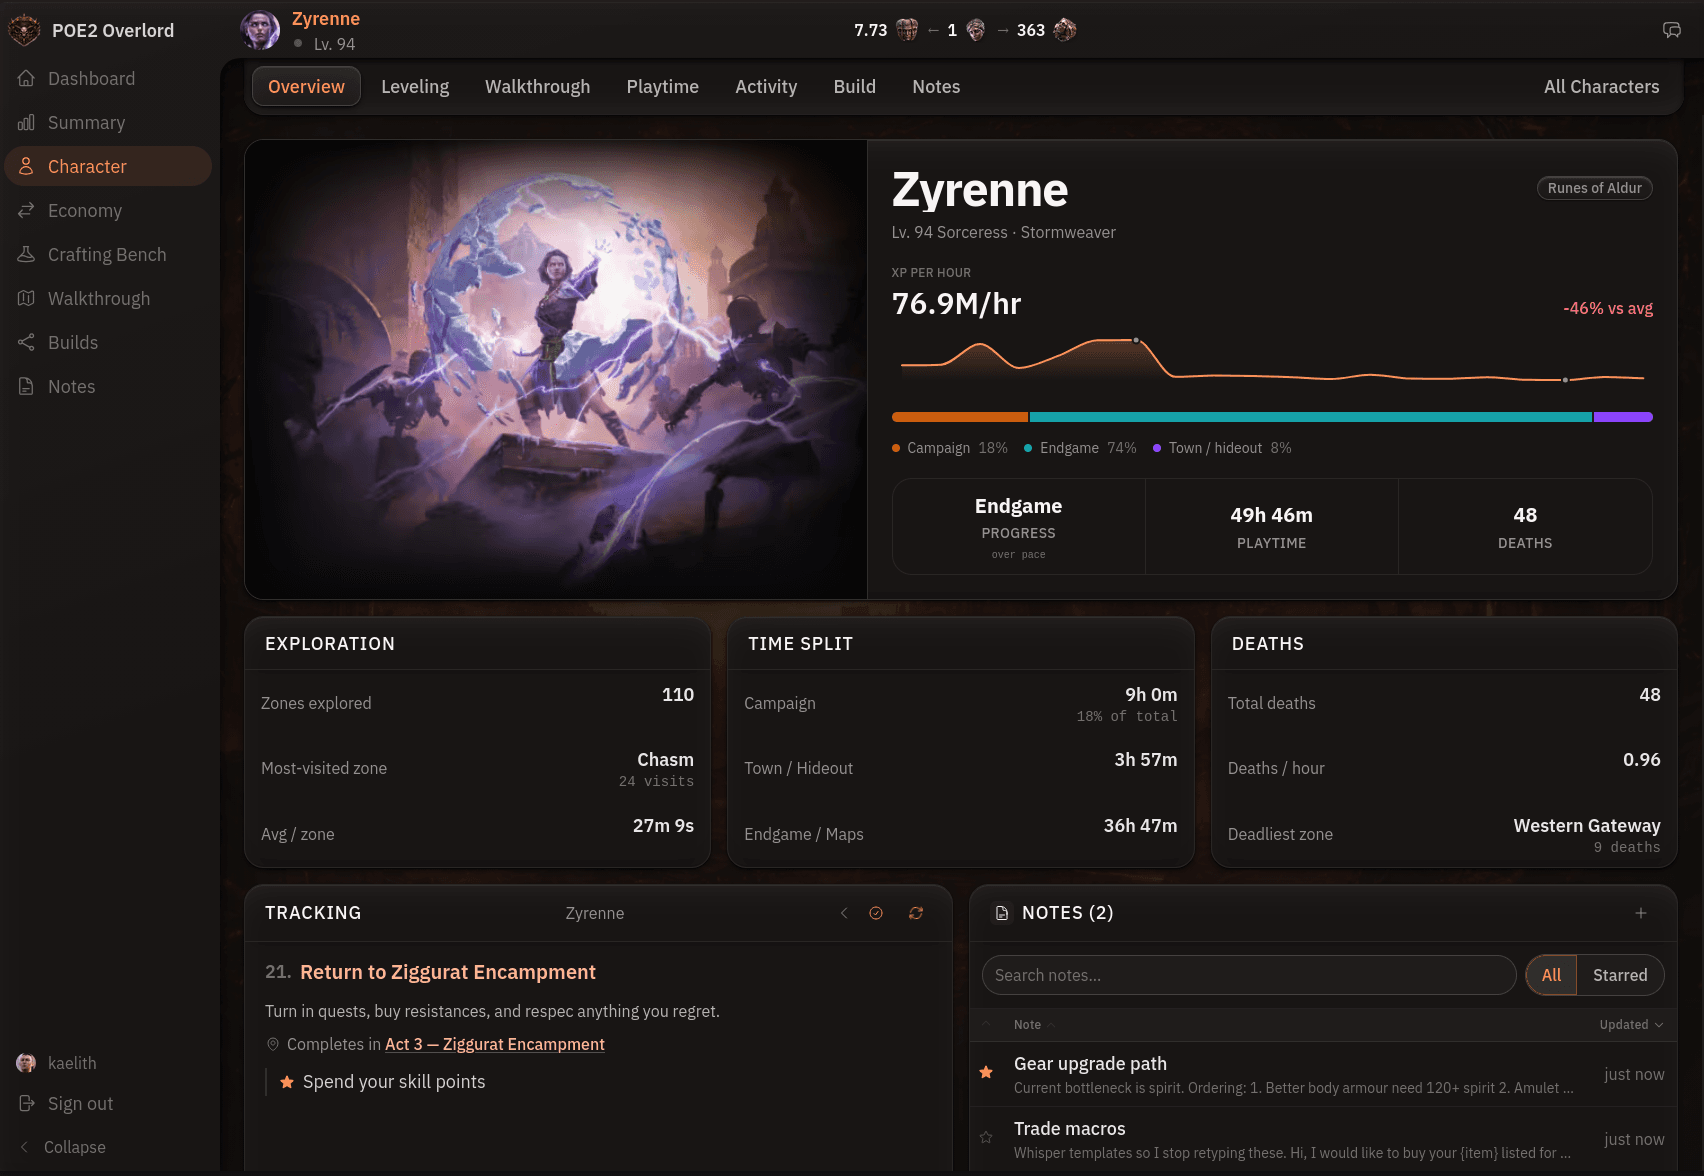Click the Endgame 74% legend entry
The image size is (1704, 1176).
1080,448
